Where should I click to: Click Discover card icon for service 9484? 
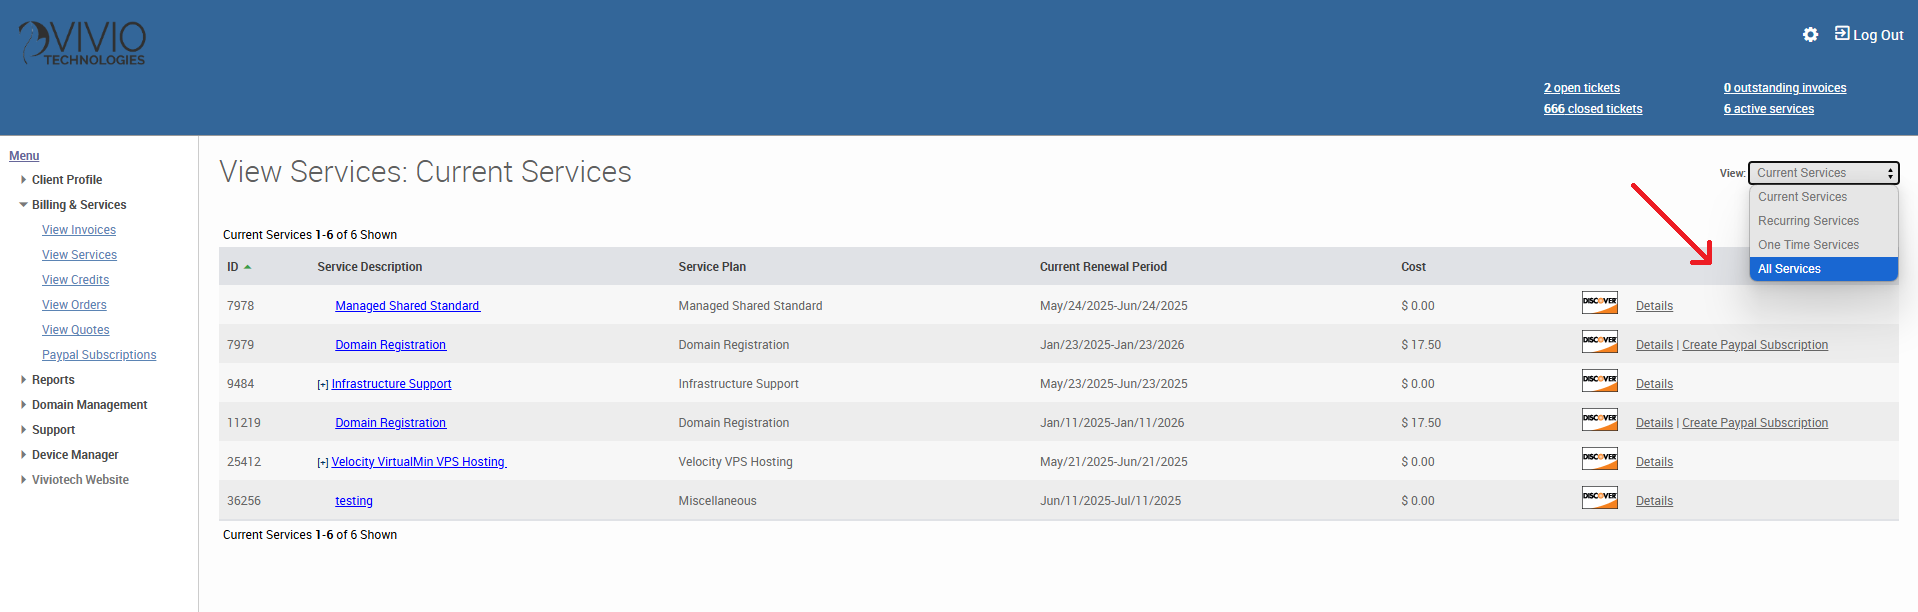1599,381
